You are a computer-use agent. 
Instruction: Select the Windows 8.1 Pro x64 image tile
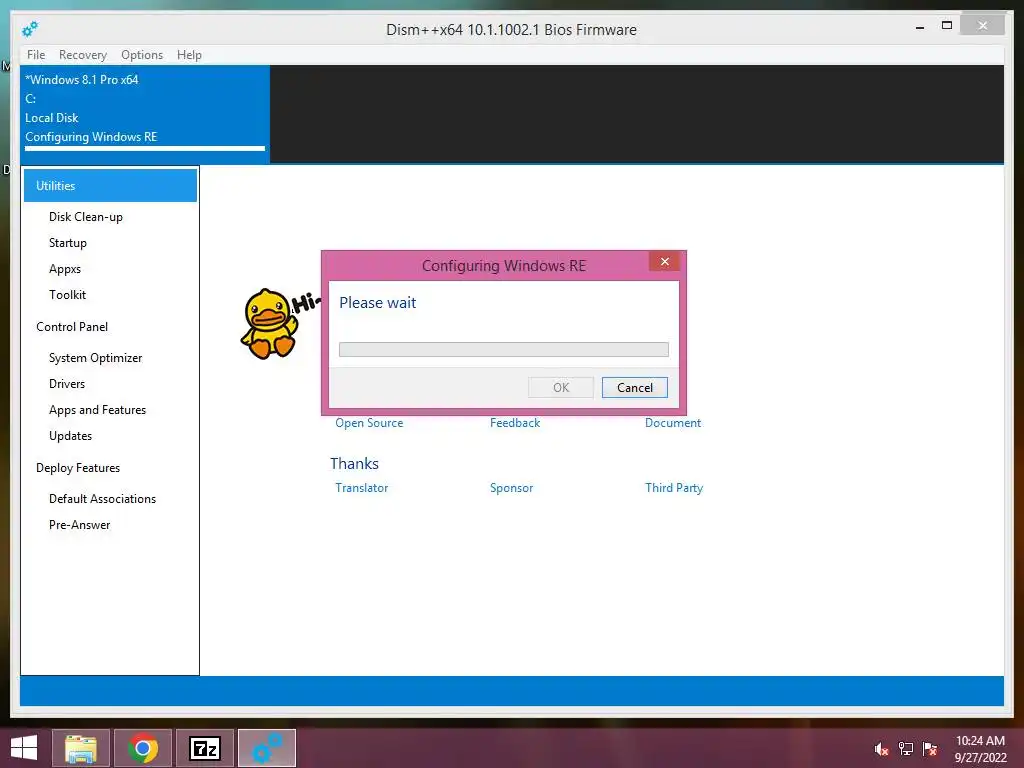point(144,114)
